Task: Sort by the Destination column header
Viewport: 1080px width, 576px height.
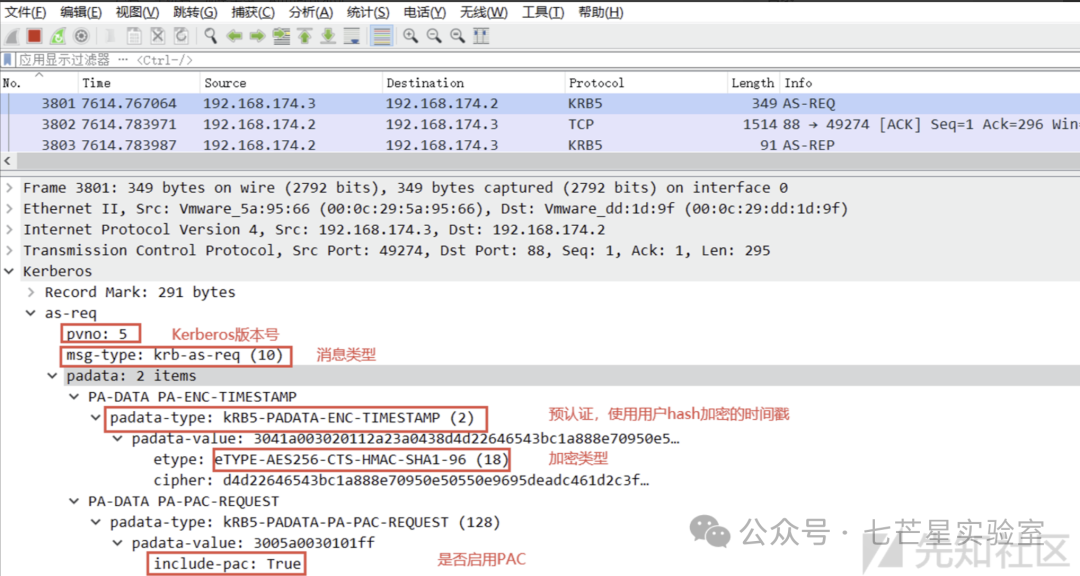Action: click(x=473, y=83)
